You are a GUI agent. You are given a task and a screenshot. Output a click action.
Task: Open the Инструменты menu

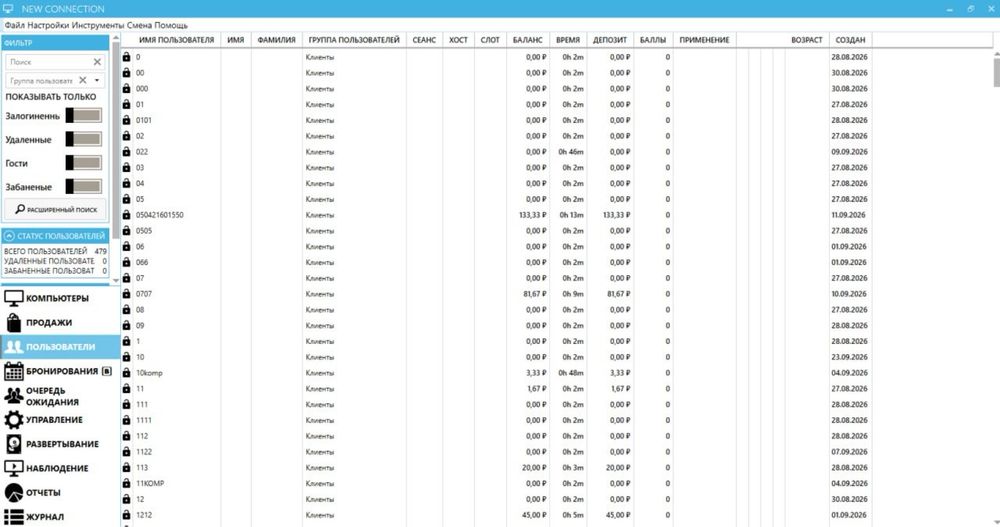[x=98, y=25]
